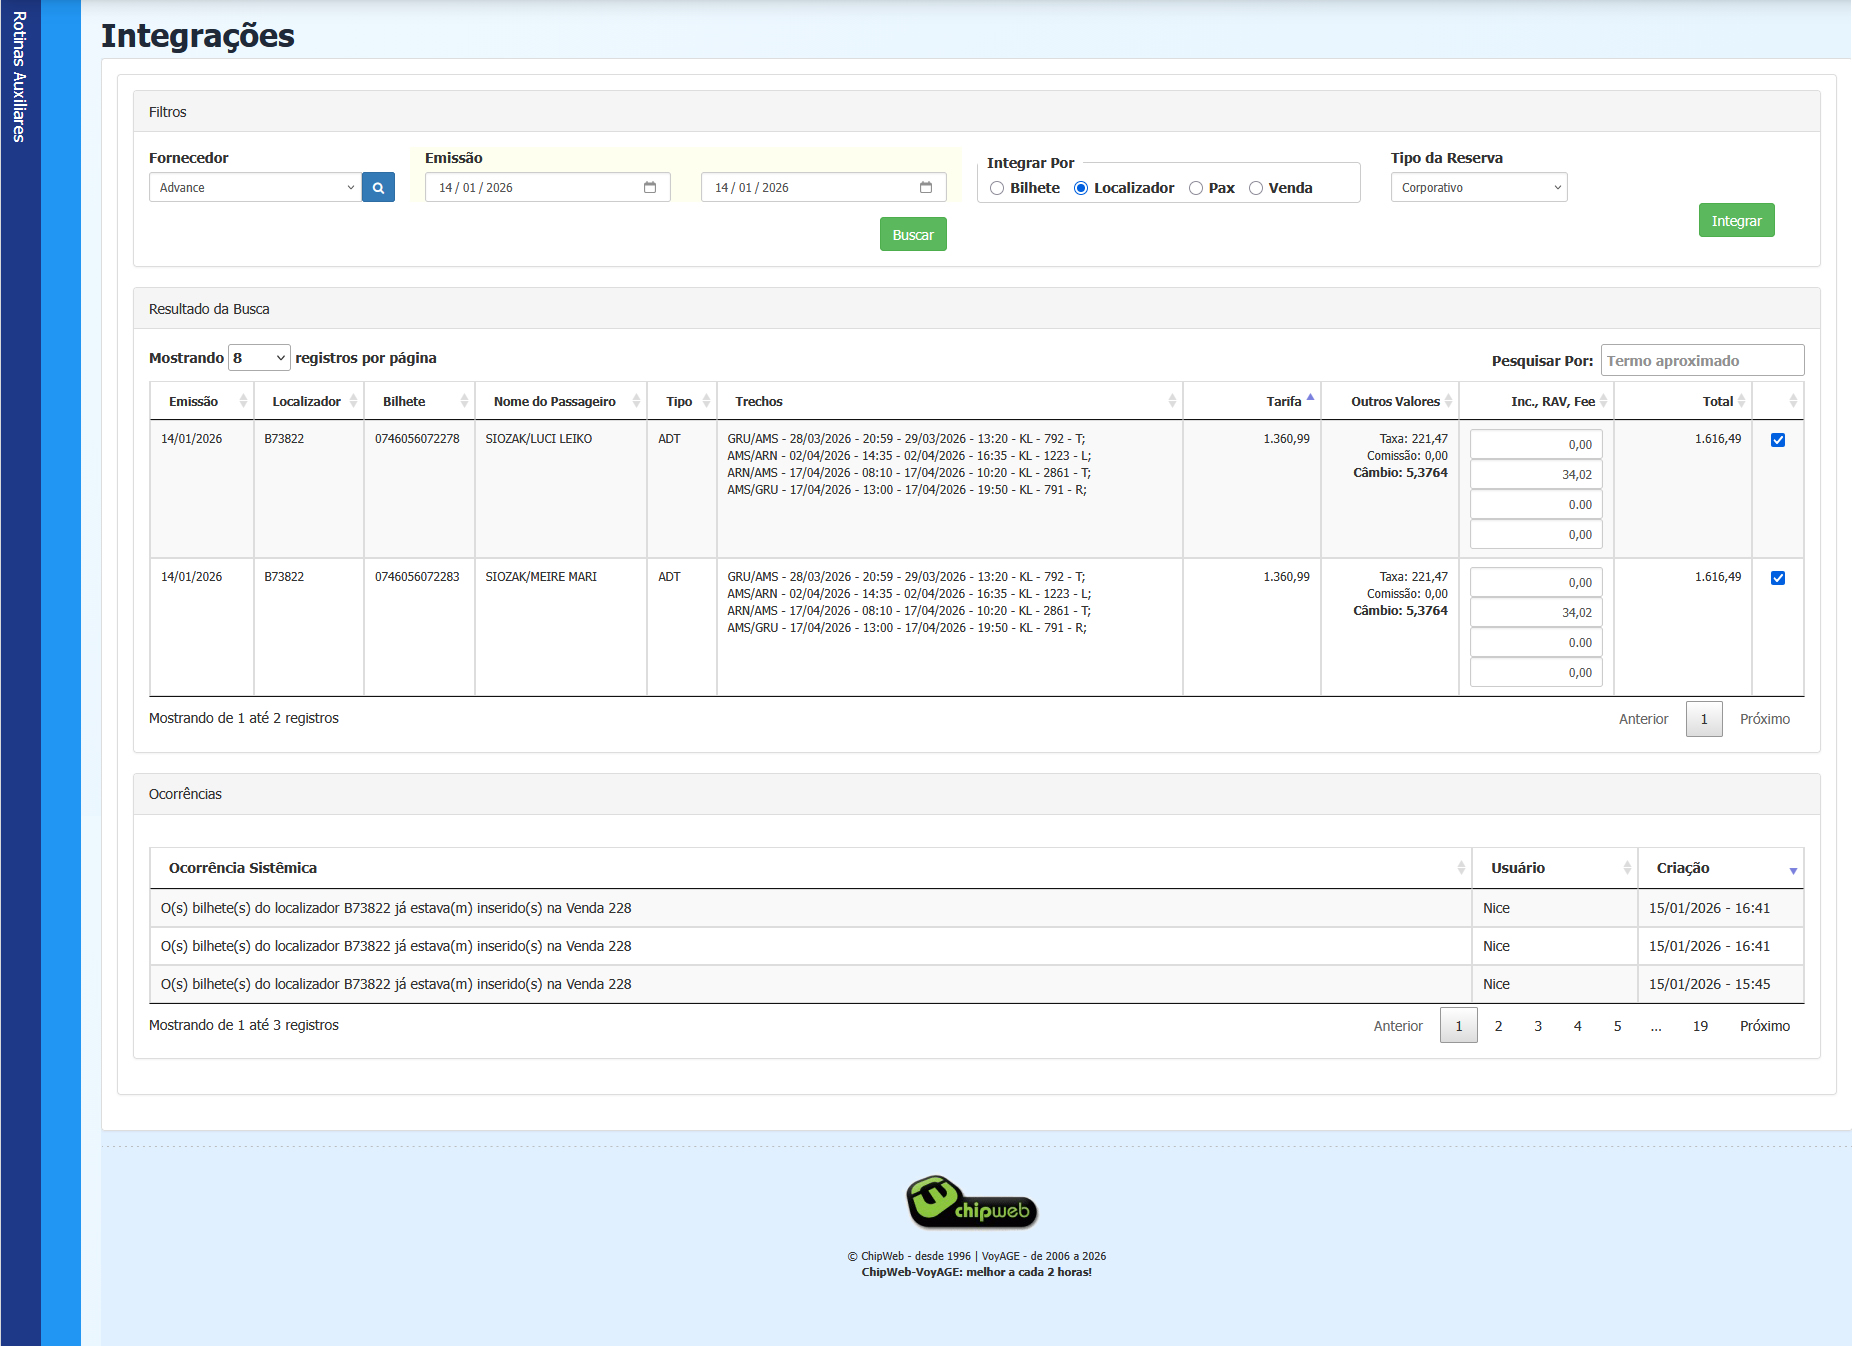Sort occurrences by Criação column arrow

point(1792,869)
